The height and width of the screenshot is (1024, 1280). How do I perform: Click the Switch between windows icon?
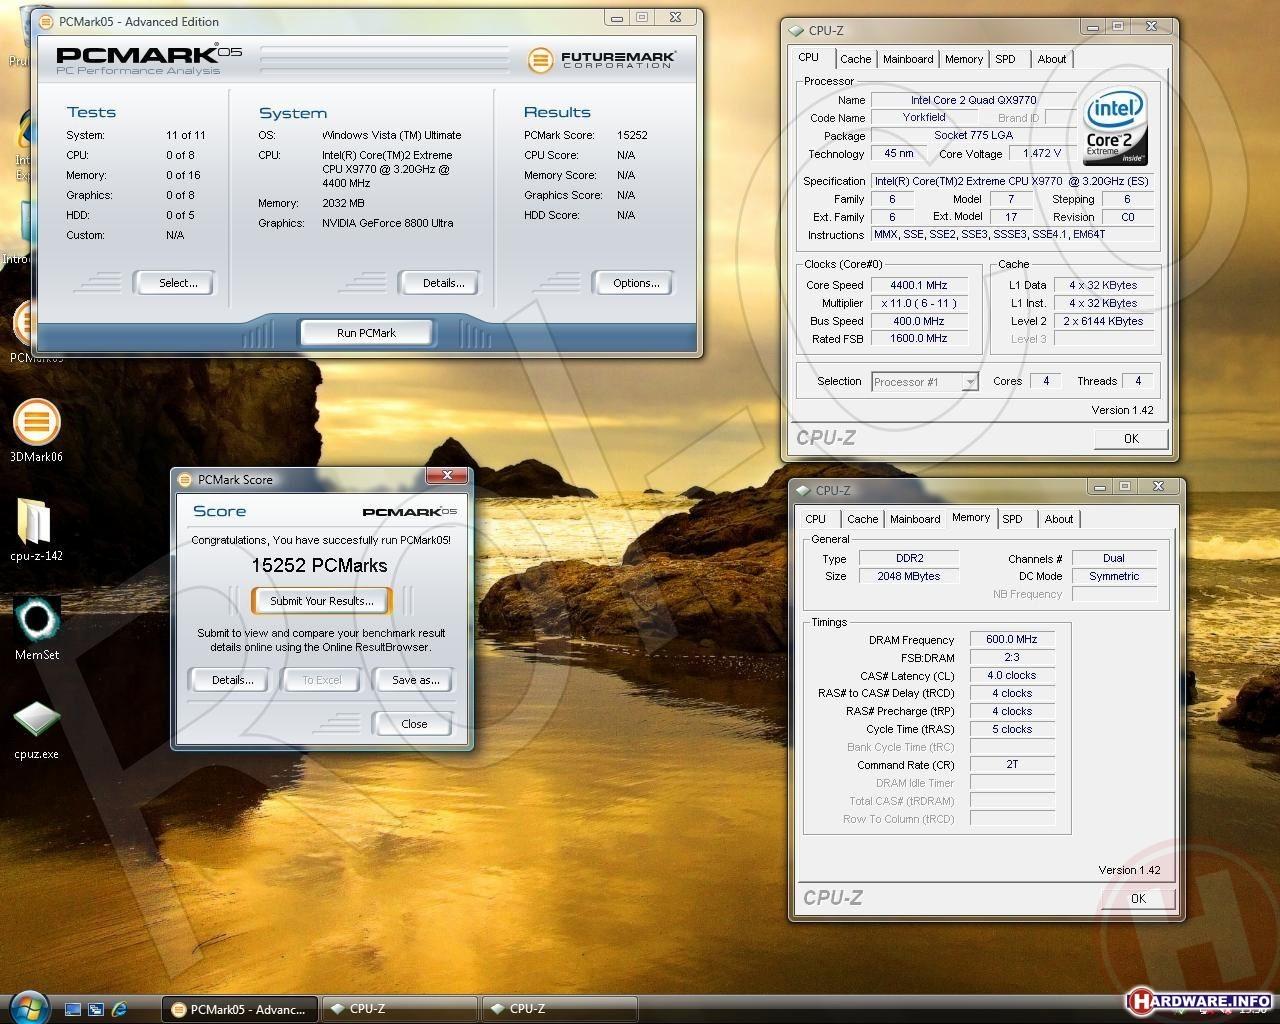coord(96,1009)
